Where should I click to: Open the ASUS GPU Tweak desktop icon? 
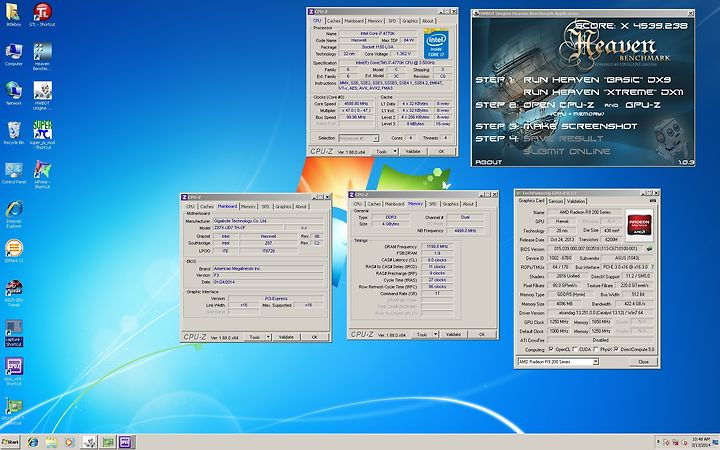tap(13, 293)
